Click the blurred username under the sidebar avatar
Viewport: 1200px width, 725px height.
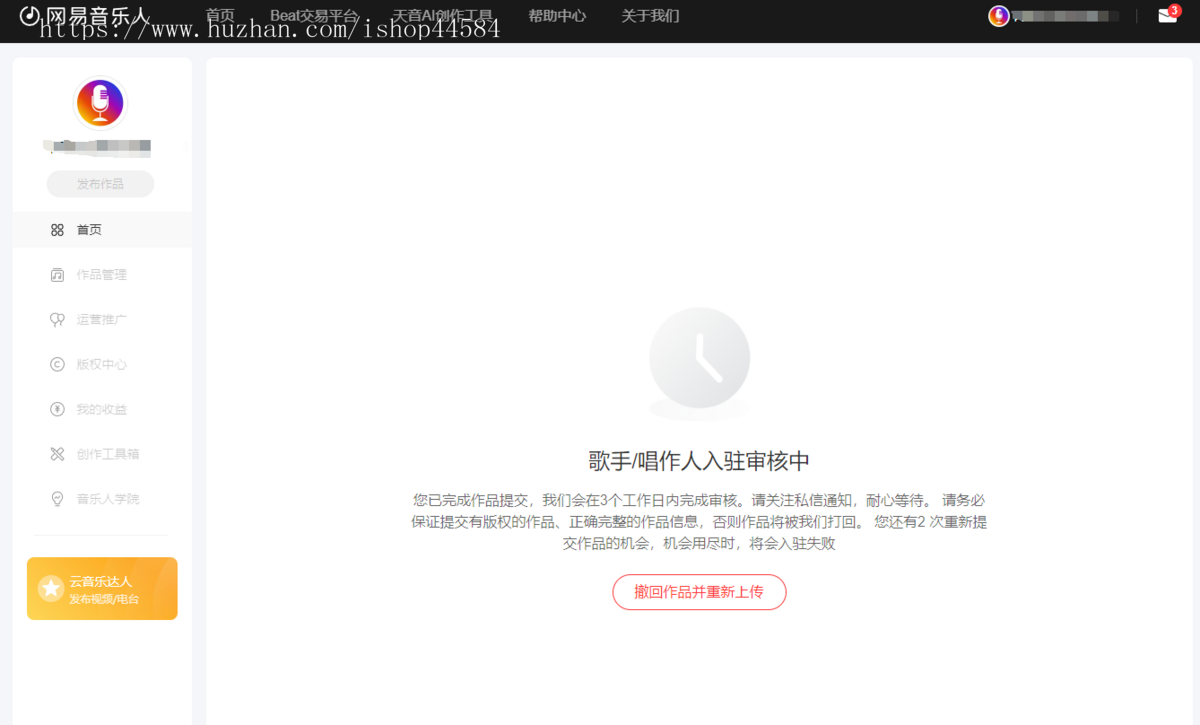(x=100, y=147)
